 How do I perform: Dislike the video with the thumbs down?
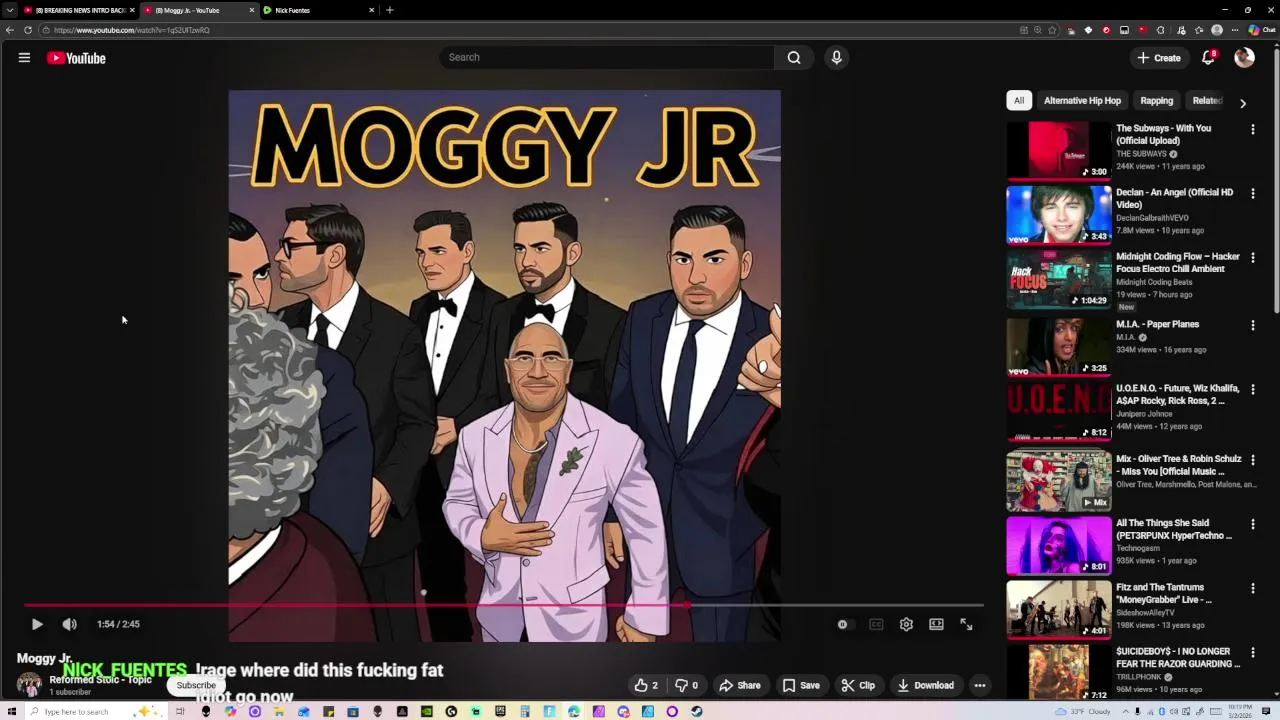[x=686, y=685]
